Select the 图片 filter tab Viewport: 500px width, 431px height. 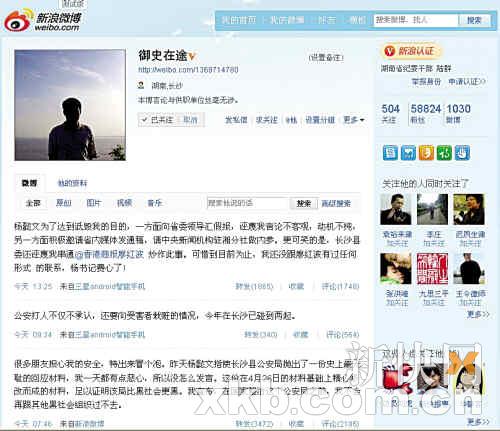(94, 203)
